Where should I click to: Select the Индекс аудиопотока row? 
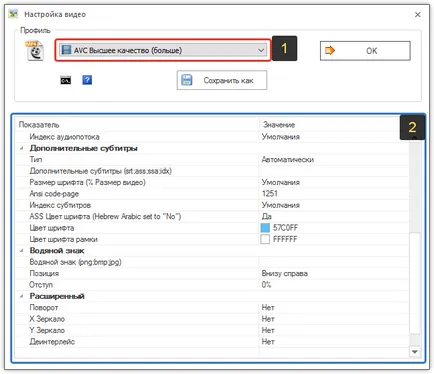click(x=212, y=137)
